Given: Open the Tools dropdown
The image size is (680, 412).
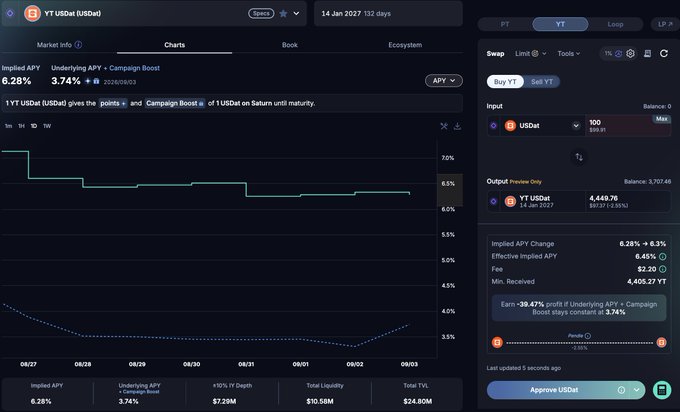Looking at the screenshot, I should point(569,53).
